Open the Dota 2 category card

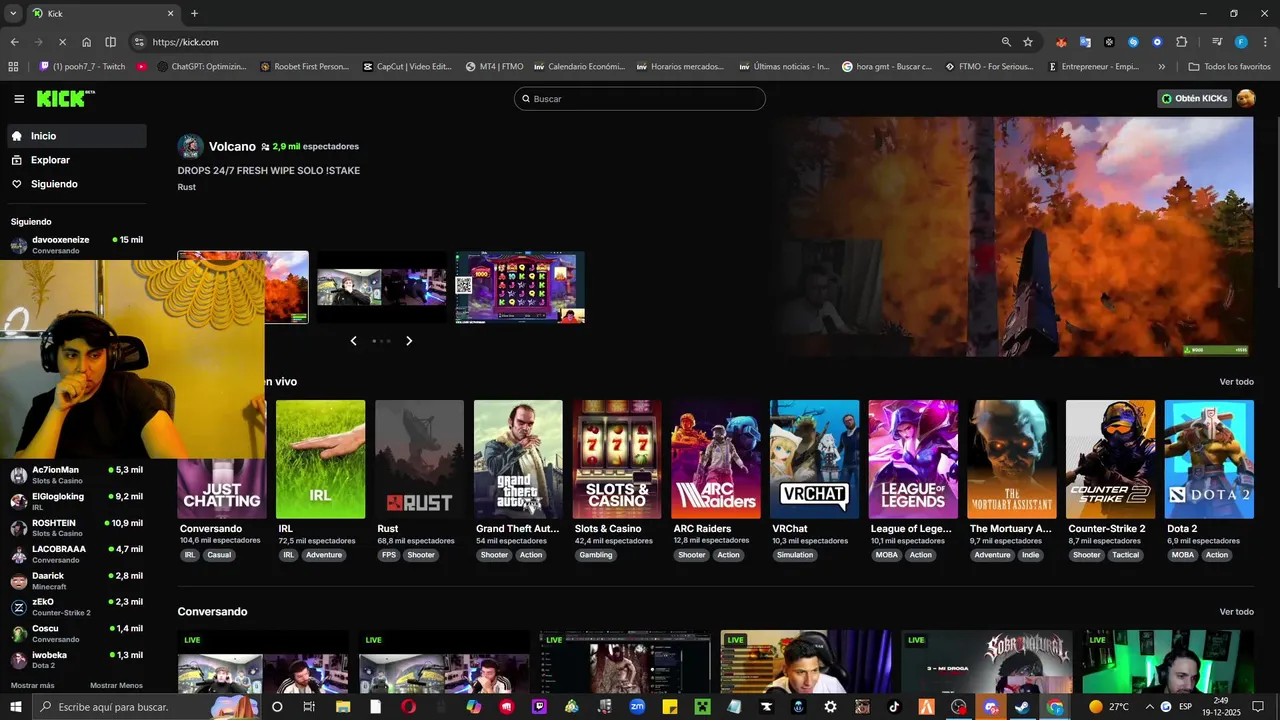(x=1209, y=459)
